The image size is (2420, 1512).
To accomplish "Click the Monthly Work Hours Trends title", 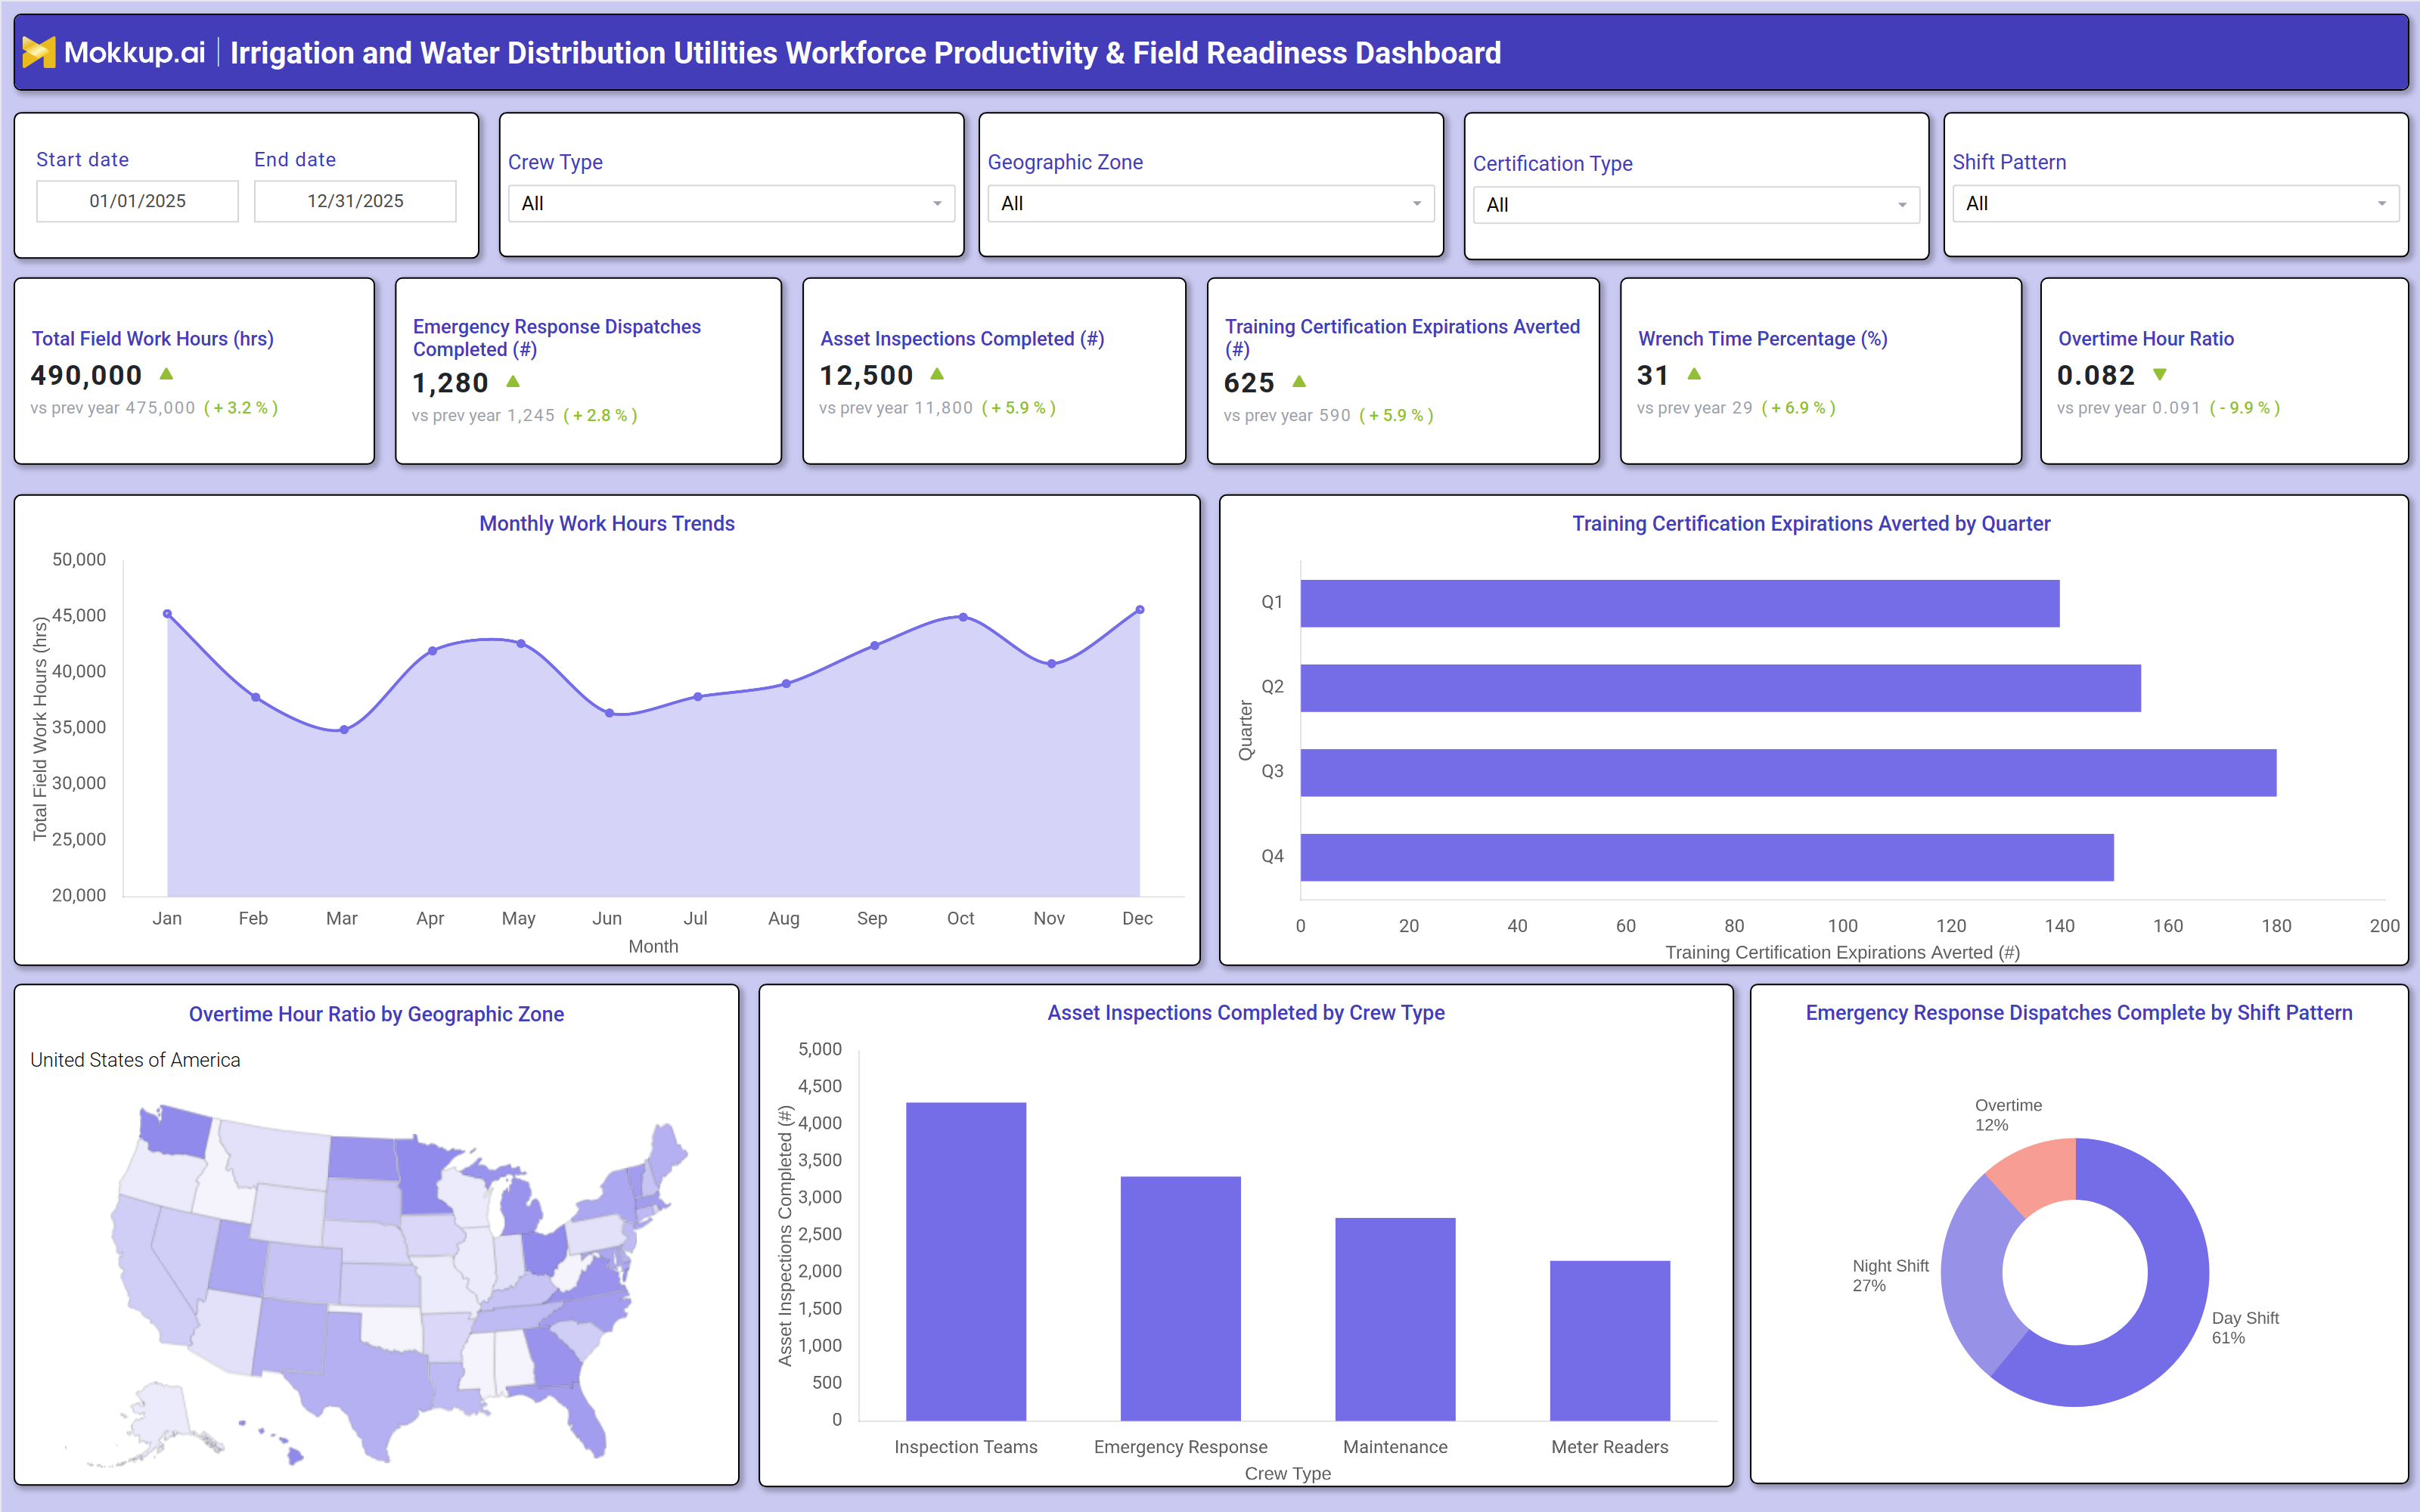I will (x=607, y=523).
